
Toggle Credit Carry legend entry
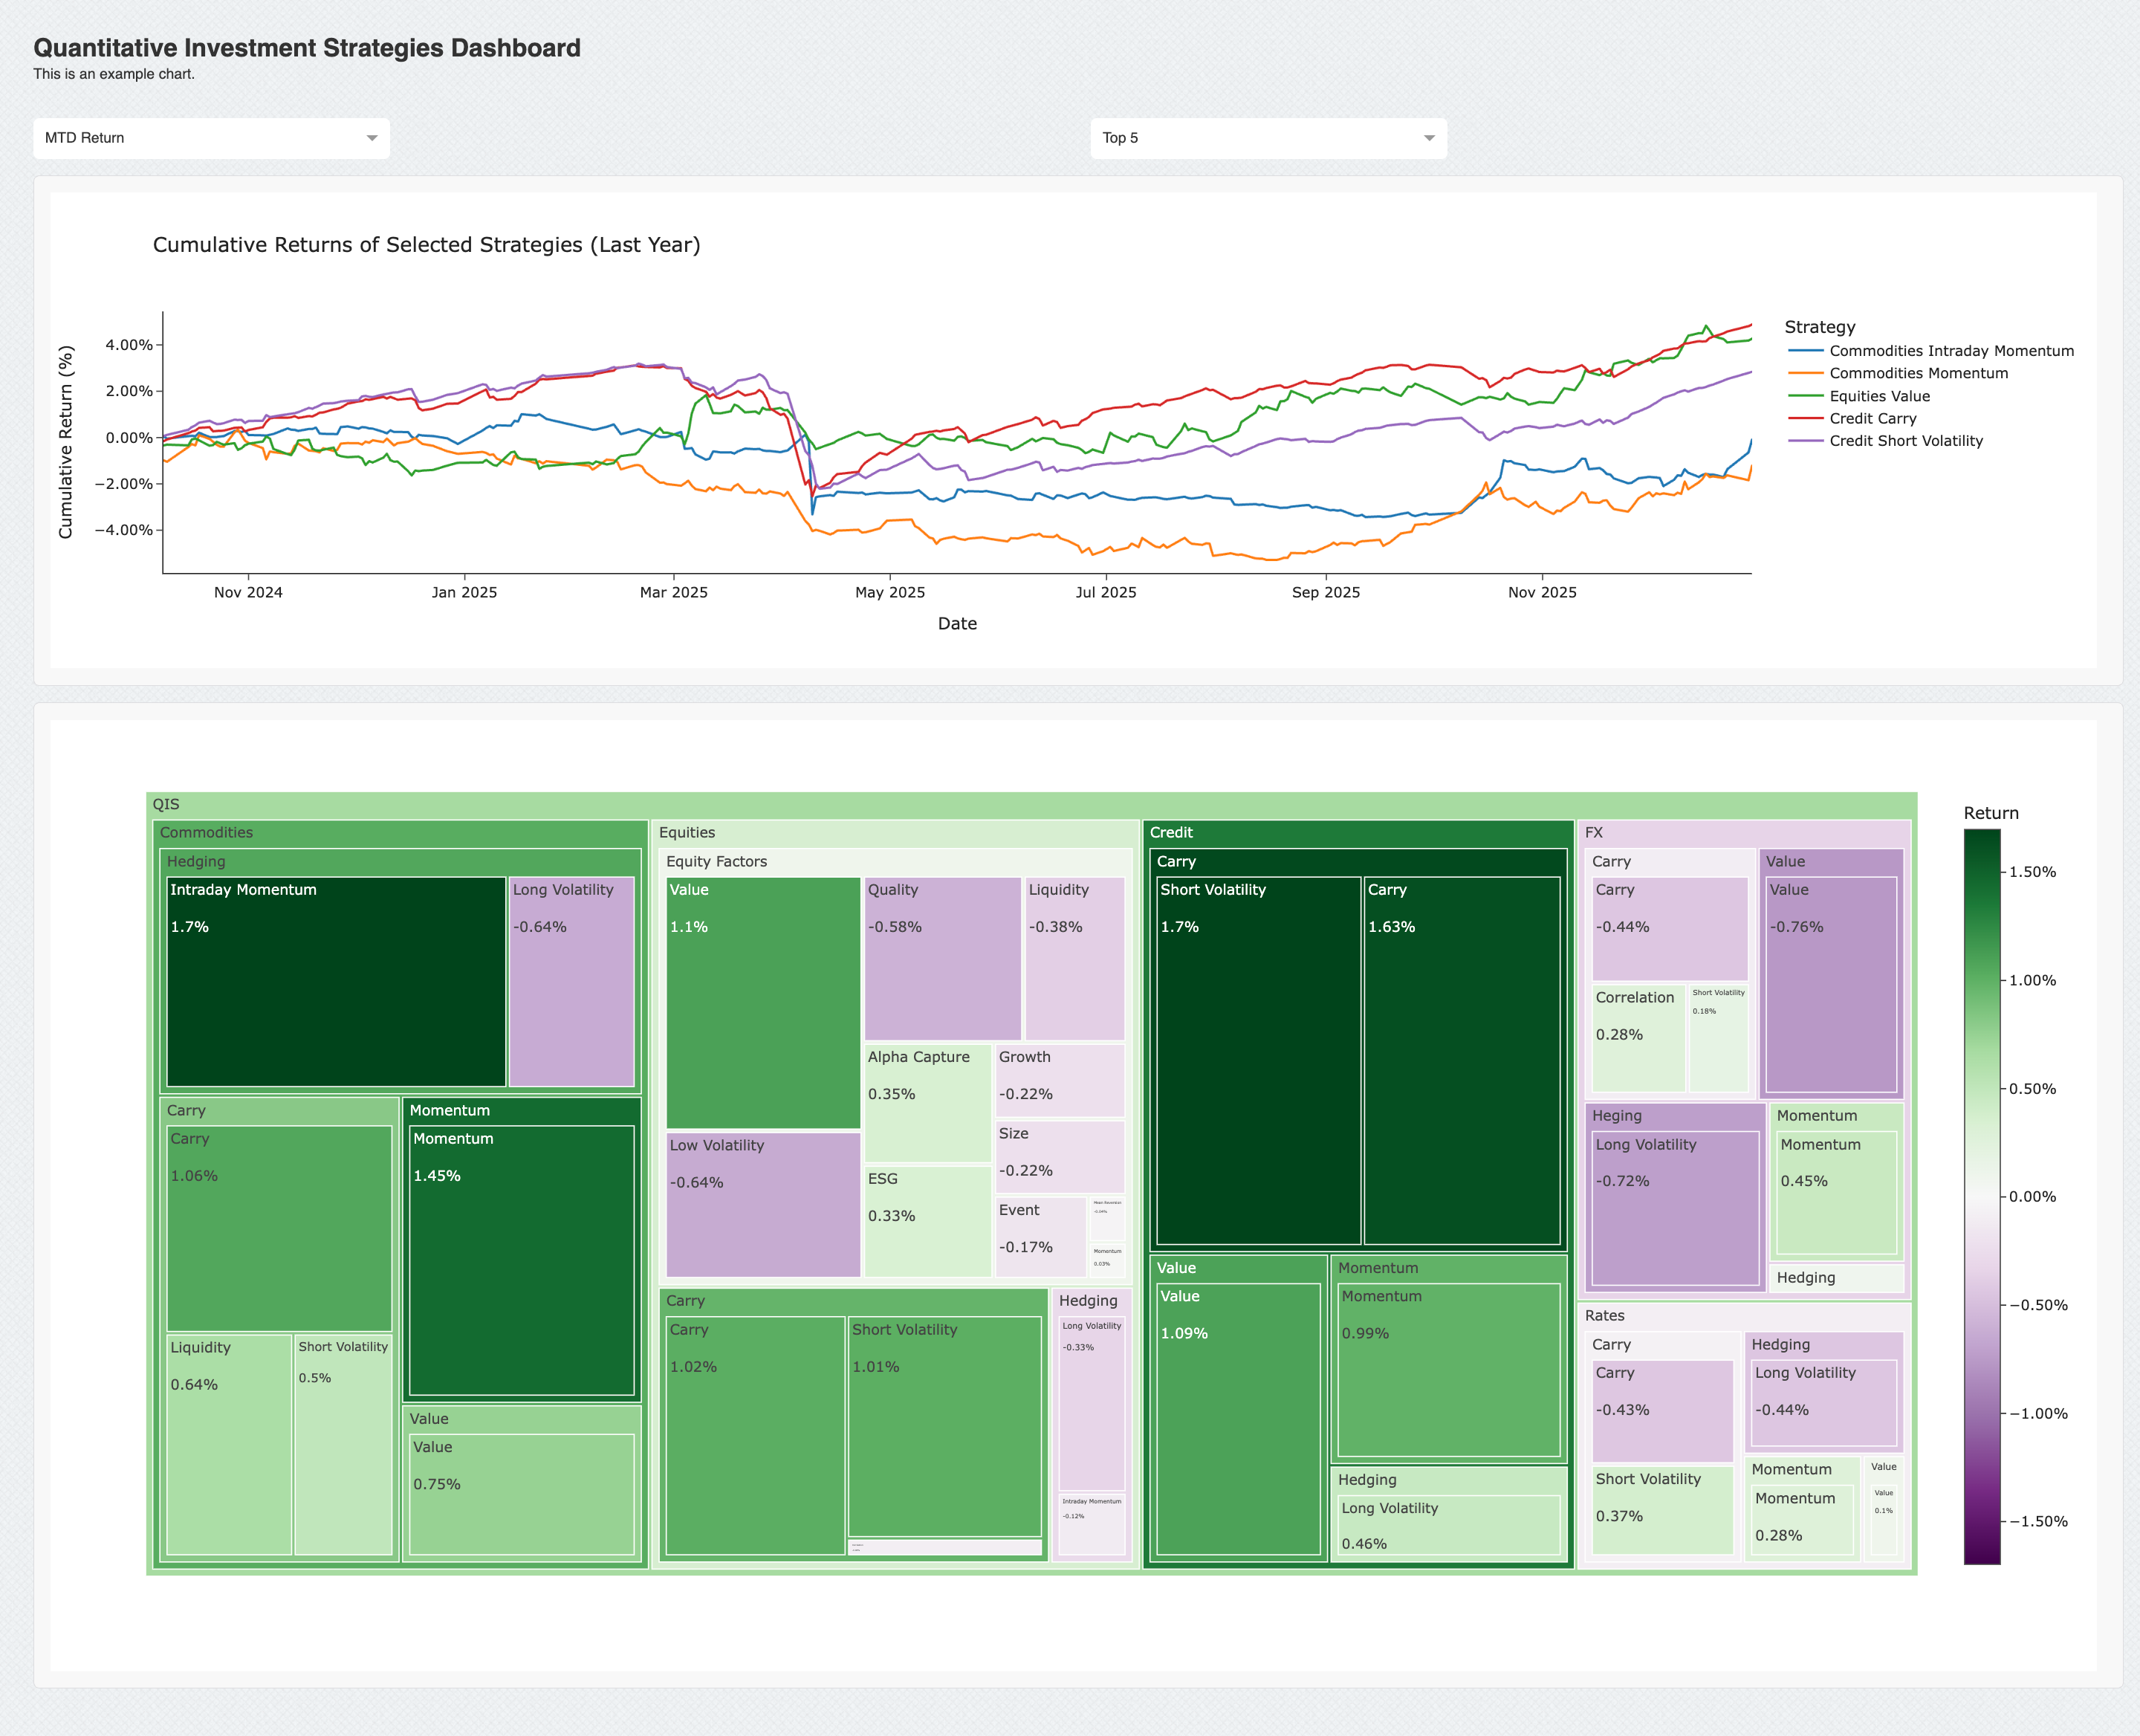pyautogui.click(x=1872, y=418)
